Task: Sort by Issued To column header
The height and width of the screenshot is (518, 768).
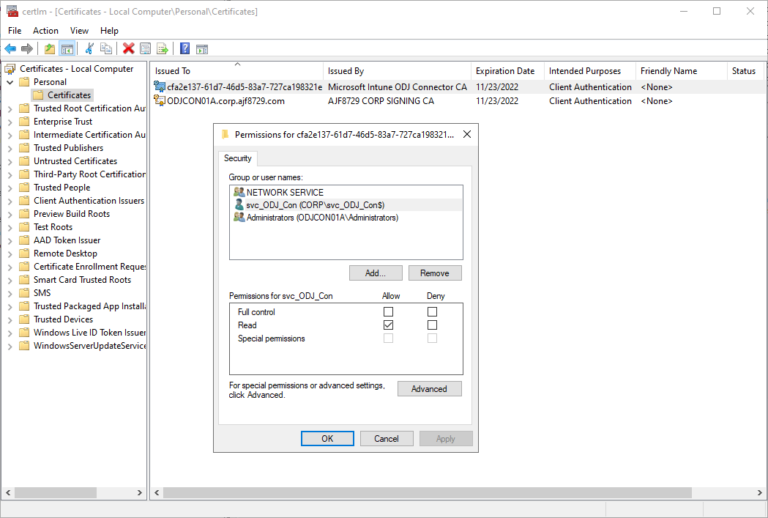Action: 237,71
